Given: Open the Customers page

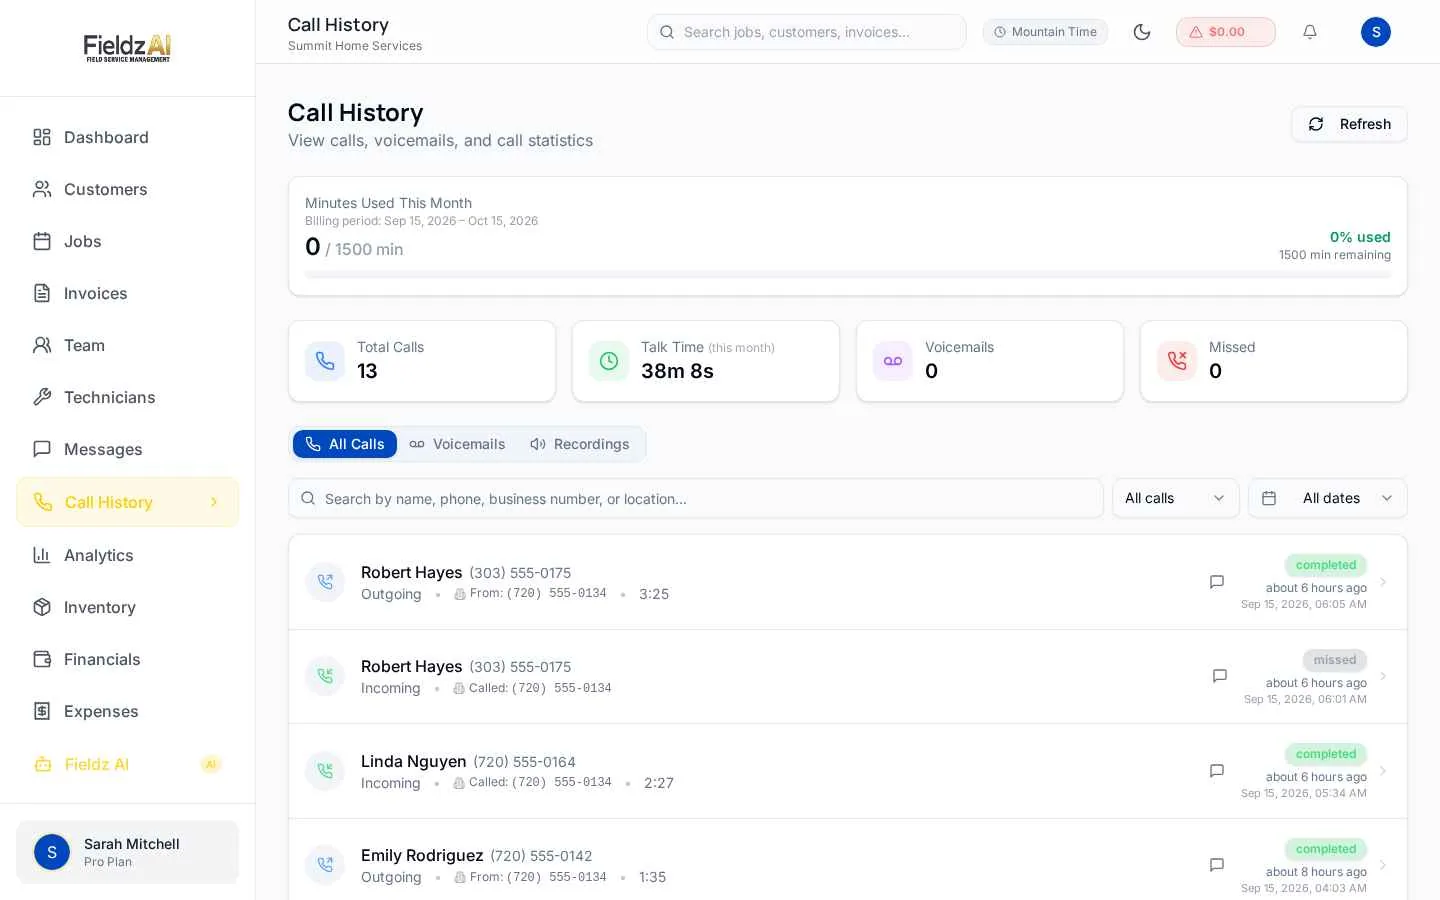Looking at the screenshot, I should 127,189.
